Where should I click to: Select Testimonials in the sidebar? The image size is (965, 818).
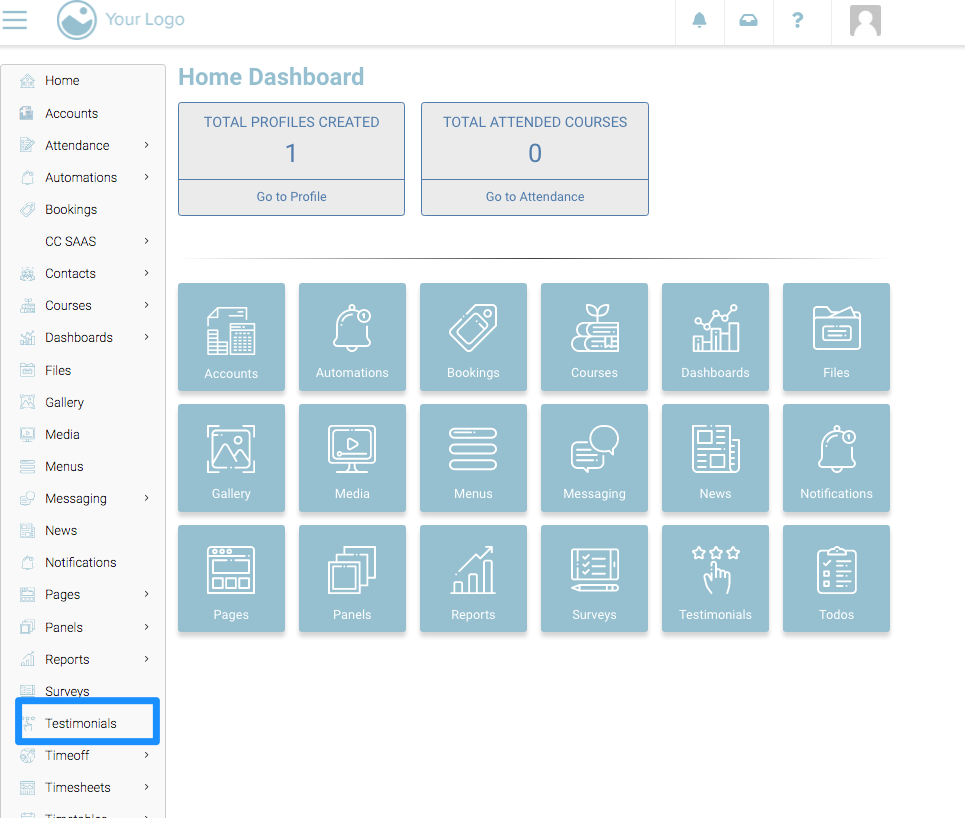tap(81, 723)
